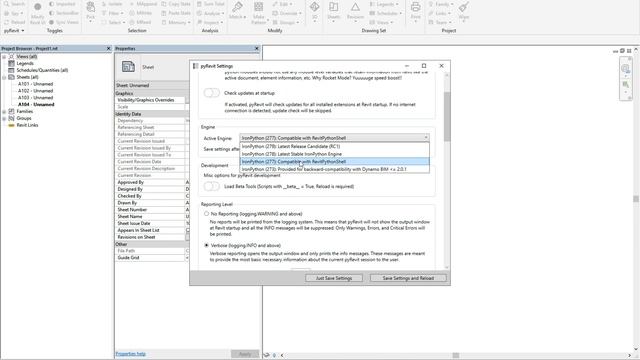Click the drawing view vertical scrollbar thumb
The width and height of the screenshot is (640, 360).
click(636, 199)
